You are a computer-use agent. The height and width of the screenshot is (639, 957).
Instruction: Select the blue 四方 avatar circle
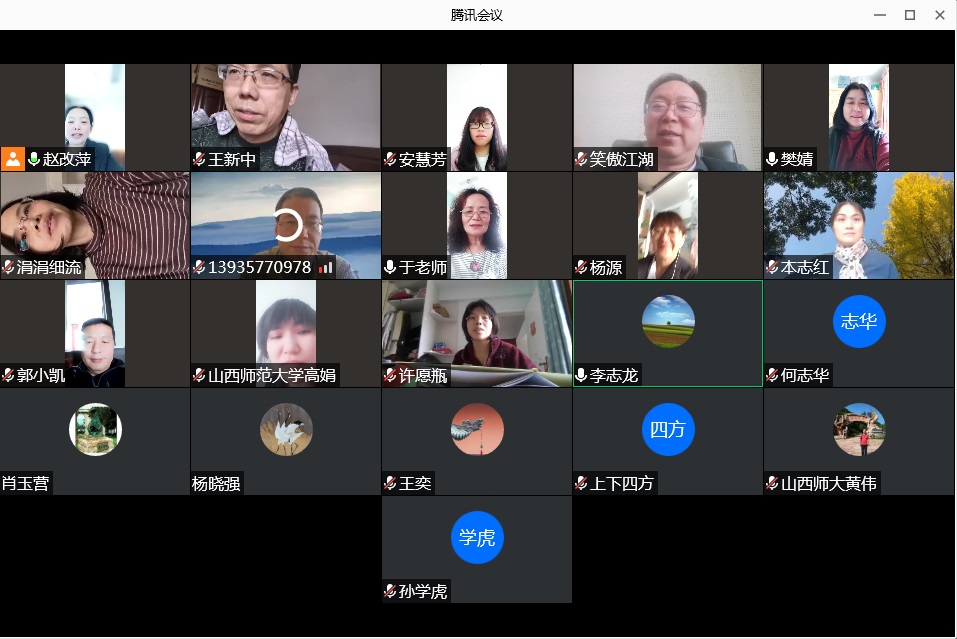(x=668, y=429)
